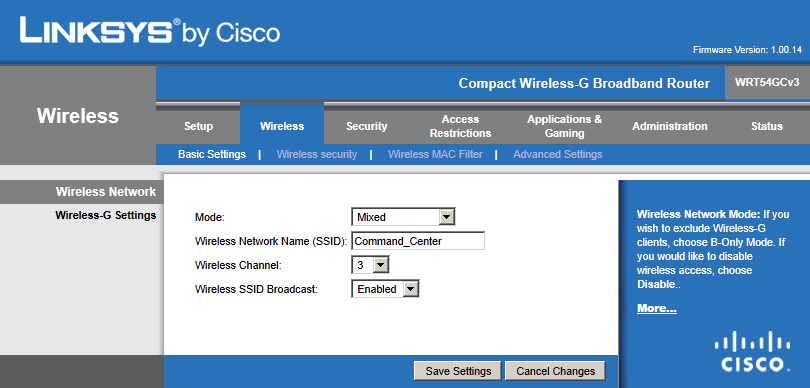Screen dimensions: 810x388
Task: Click the Wireless Network section heading
Action: tap(106, 192)
